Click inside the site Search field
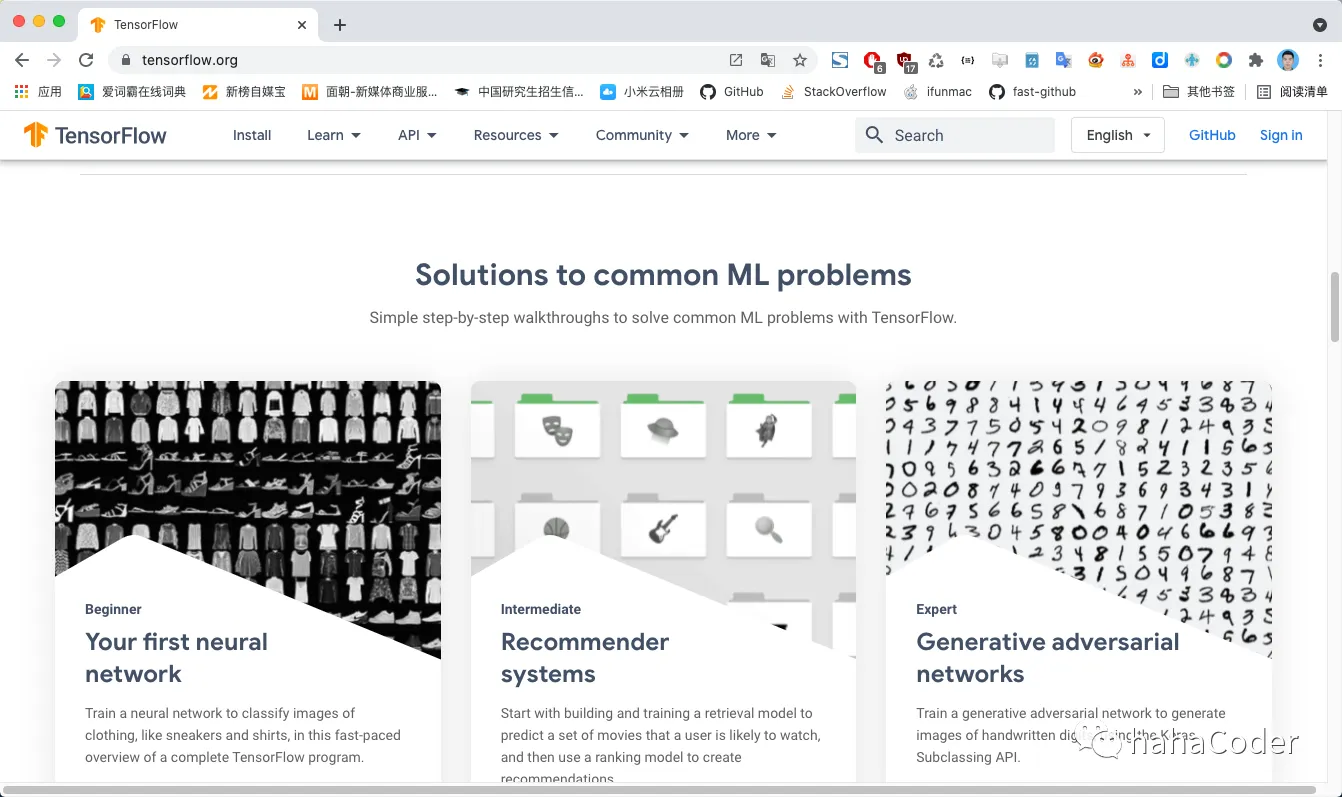1342x797 pixels. 955,135
